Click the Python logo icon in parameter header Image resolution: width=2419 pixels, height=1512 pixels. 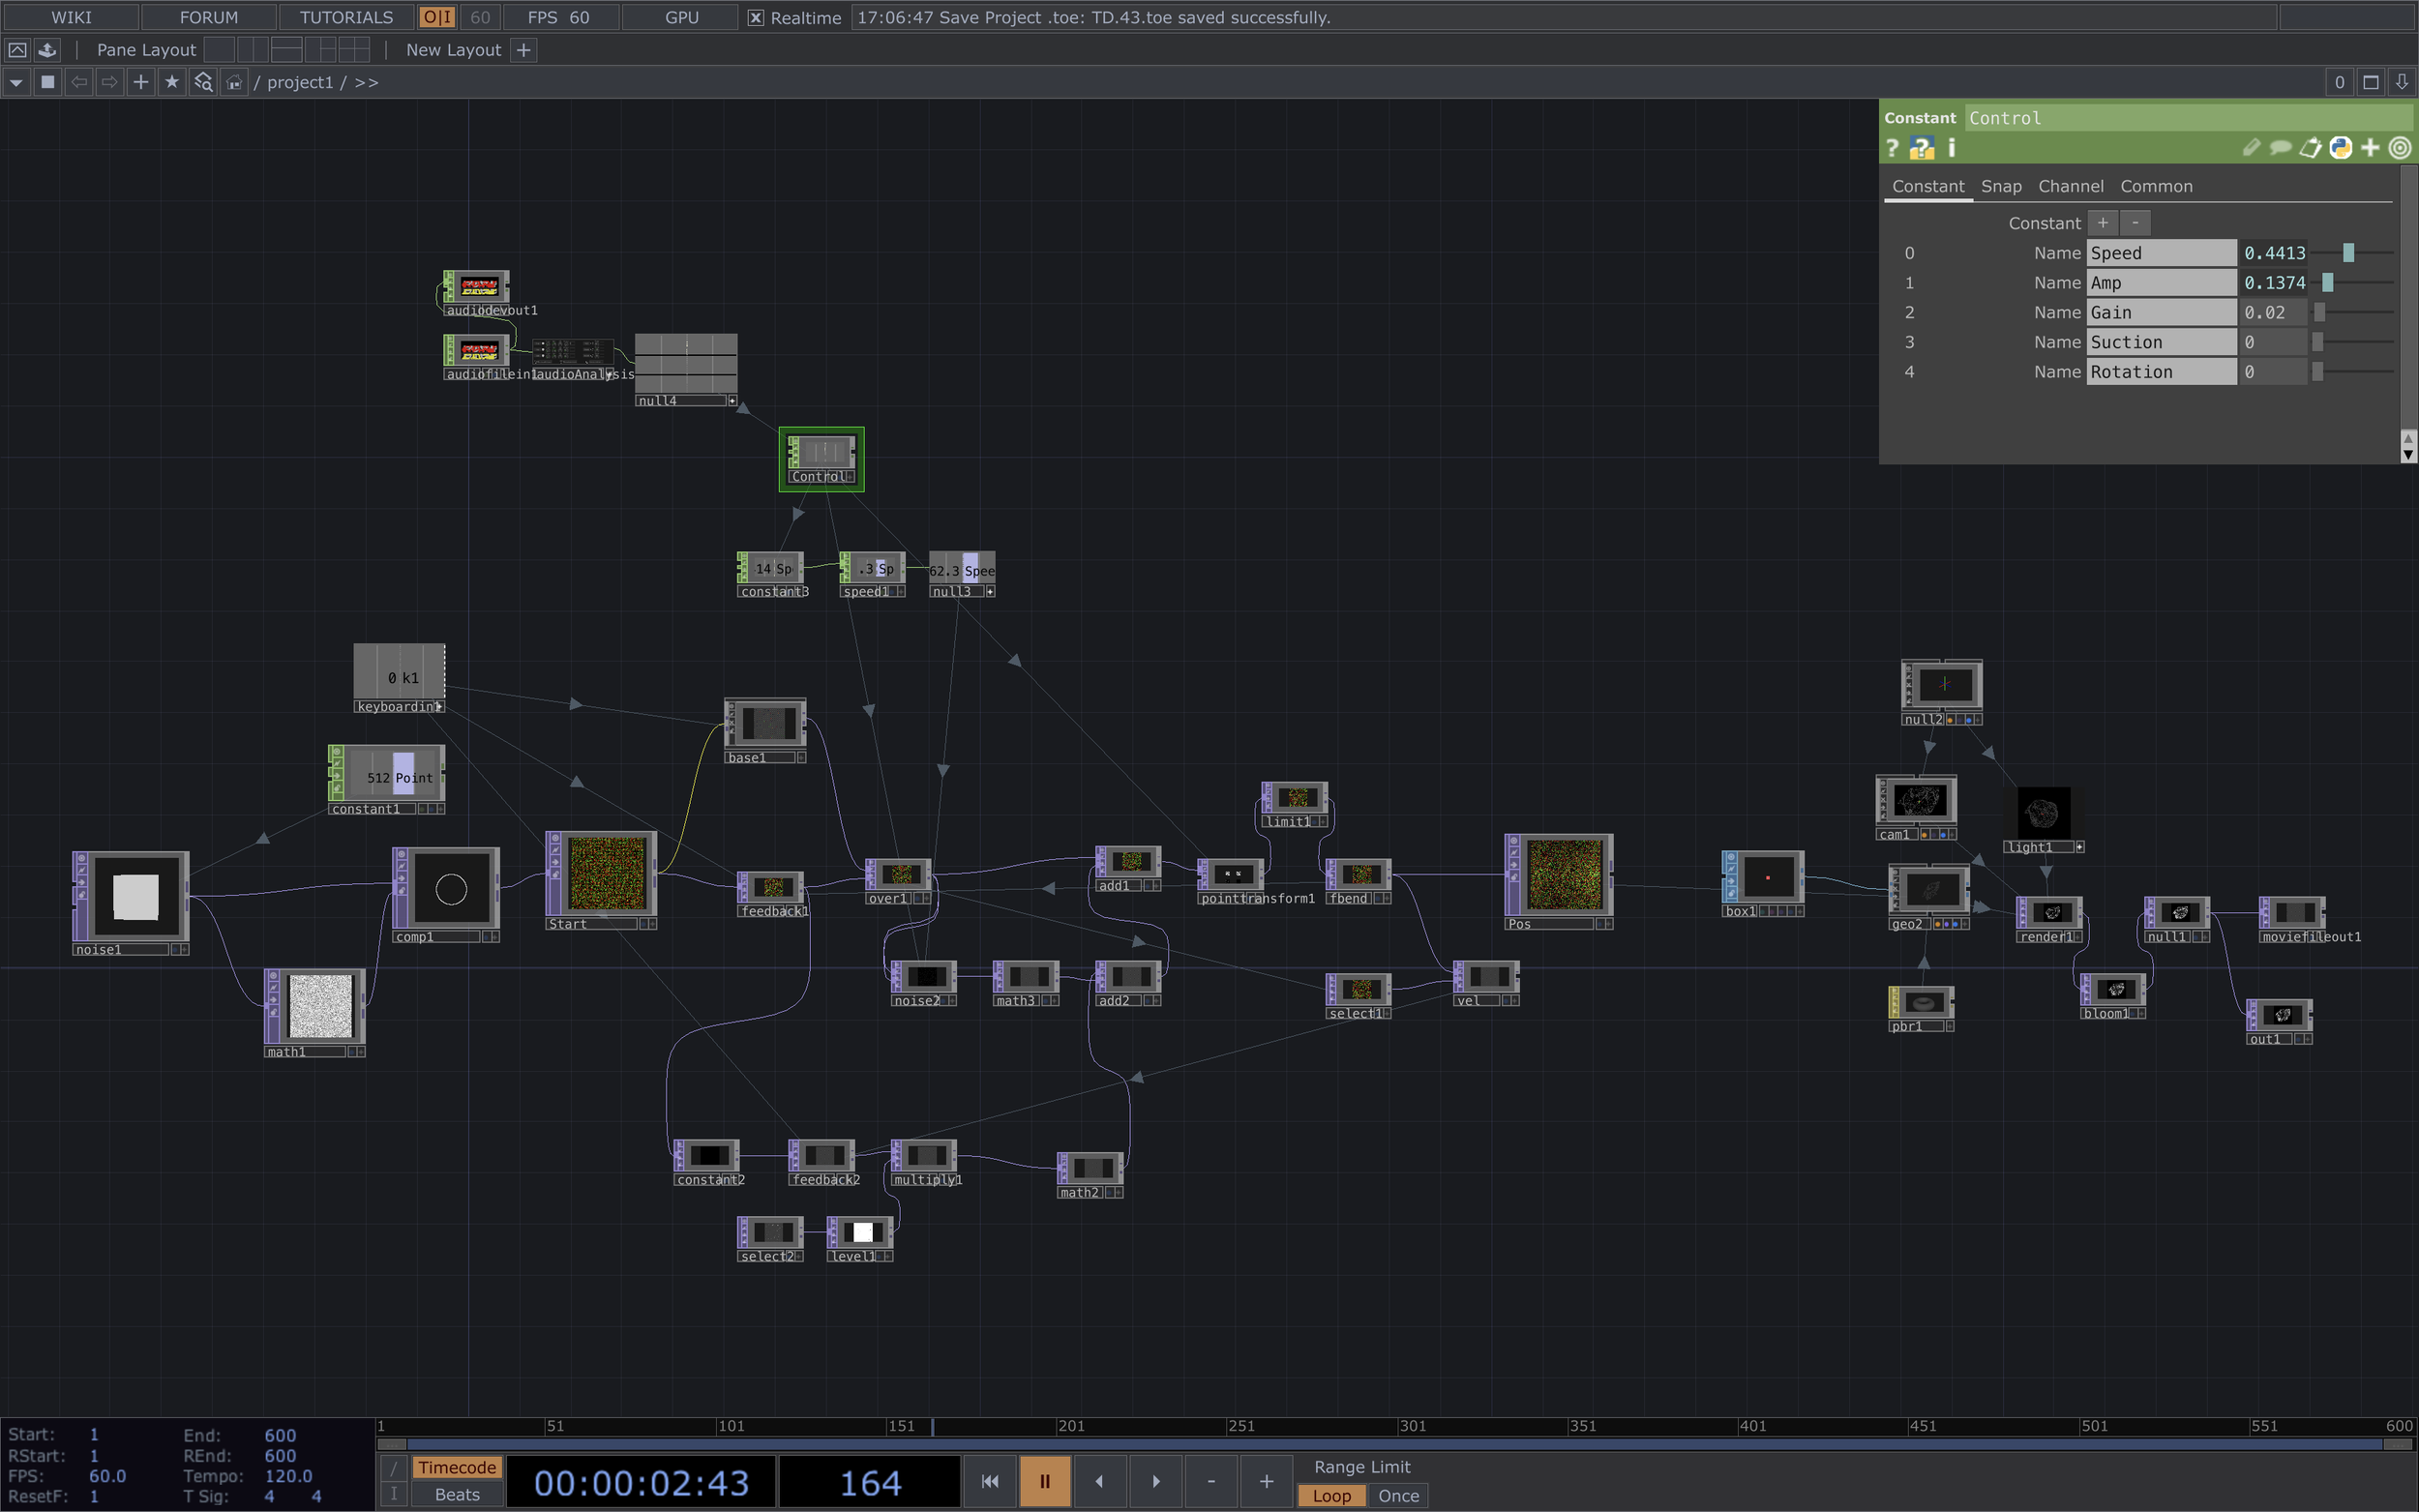(x=2340, y=148)
